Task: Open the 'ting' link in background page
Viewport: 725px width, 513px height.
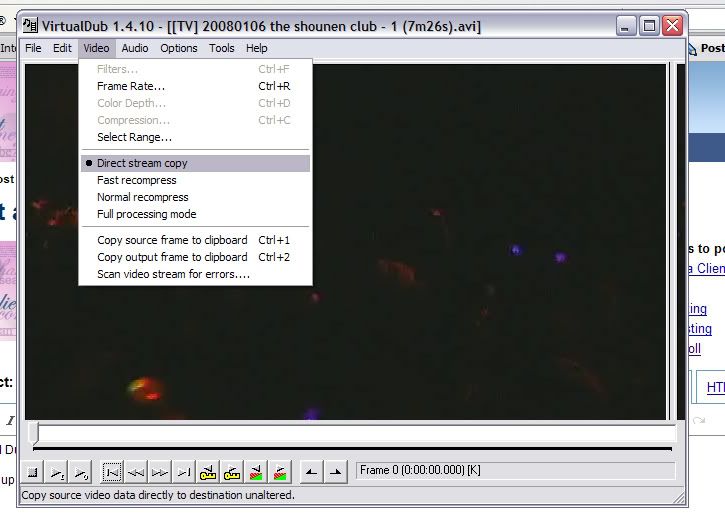Action: click(x=700, y=329)
